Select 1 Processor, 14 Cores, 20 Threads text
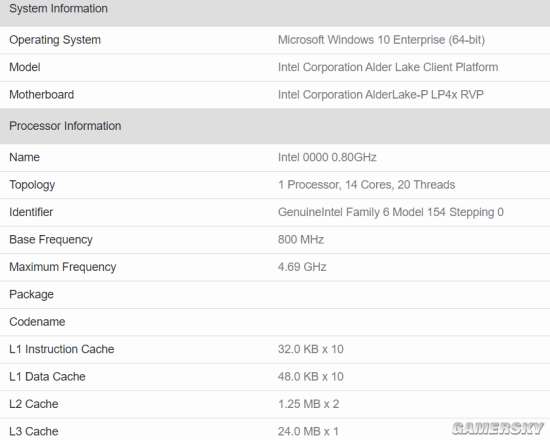This screenshot has width=550, height=440. (x=367, y=185)
